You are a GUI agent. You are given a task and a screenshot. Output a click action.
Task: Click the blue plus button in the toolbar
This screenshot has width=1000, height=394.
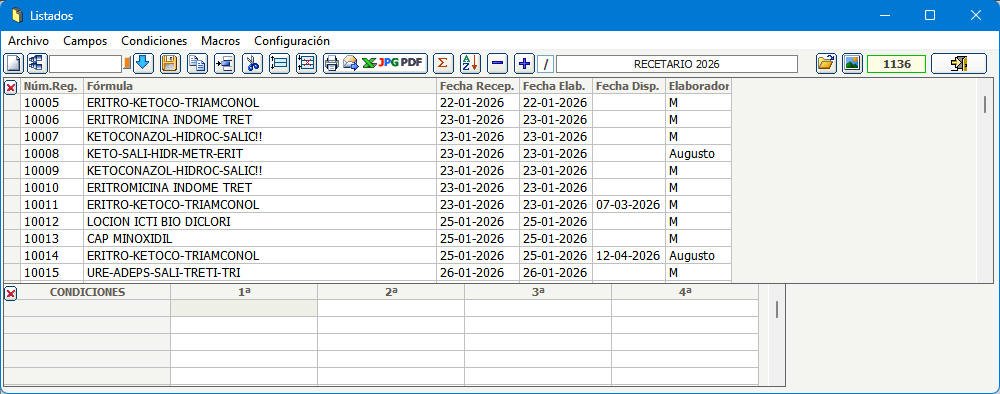click(524, 63)
